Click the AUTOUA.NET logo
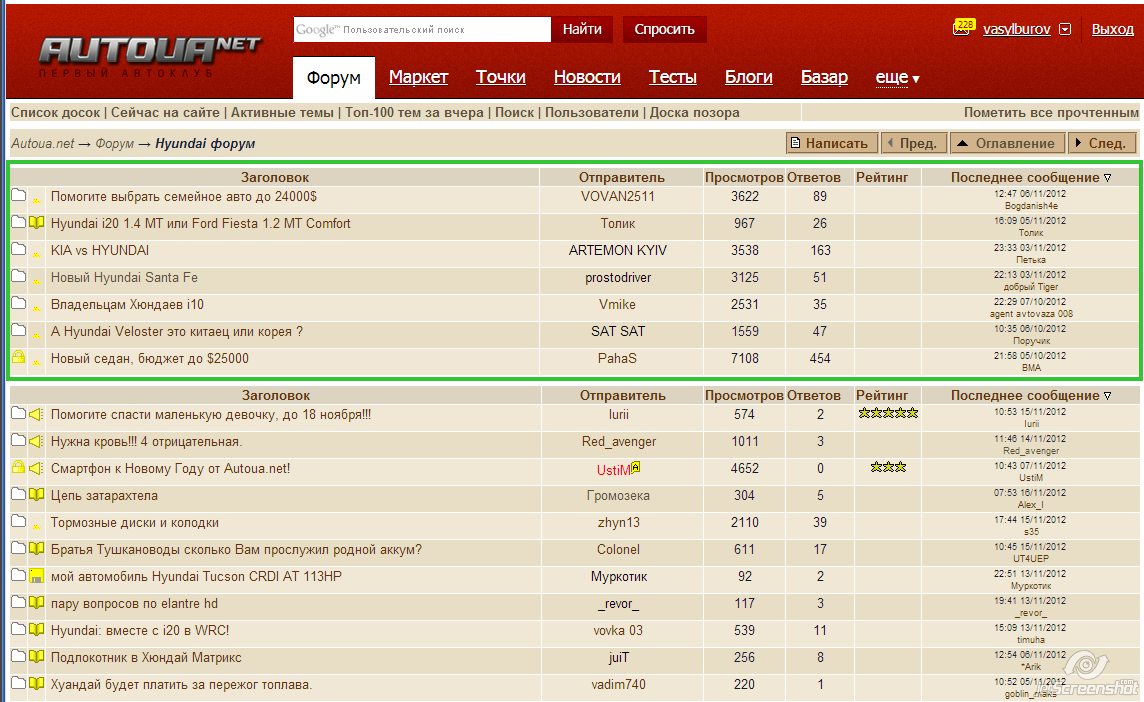Viewport: 1144px width, 702px height. tap(150, 52)
